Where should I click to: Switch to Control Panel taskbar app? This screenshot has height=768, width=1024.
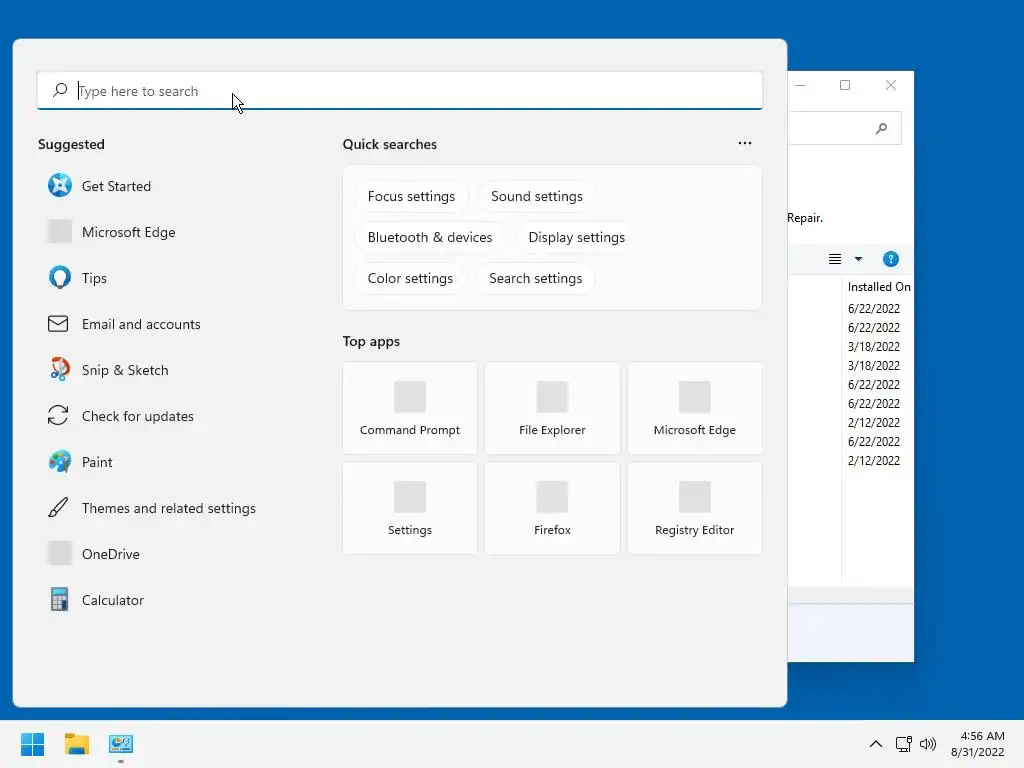[x=121, y=744]
